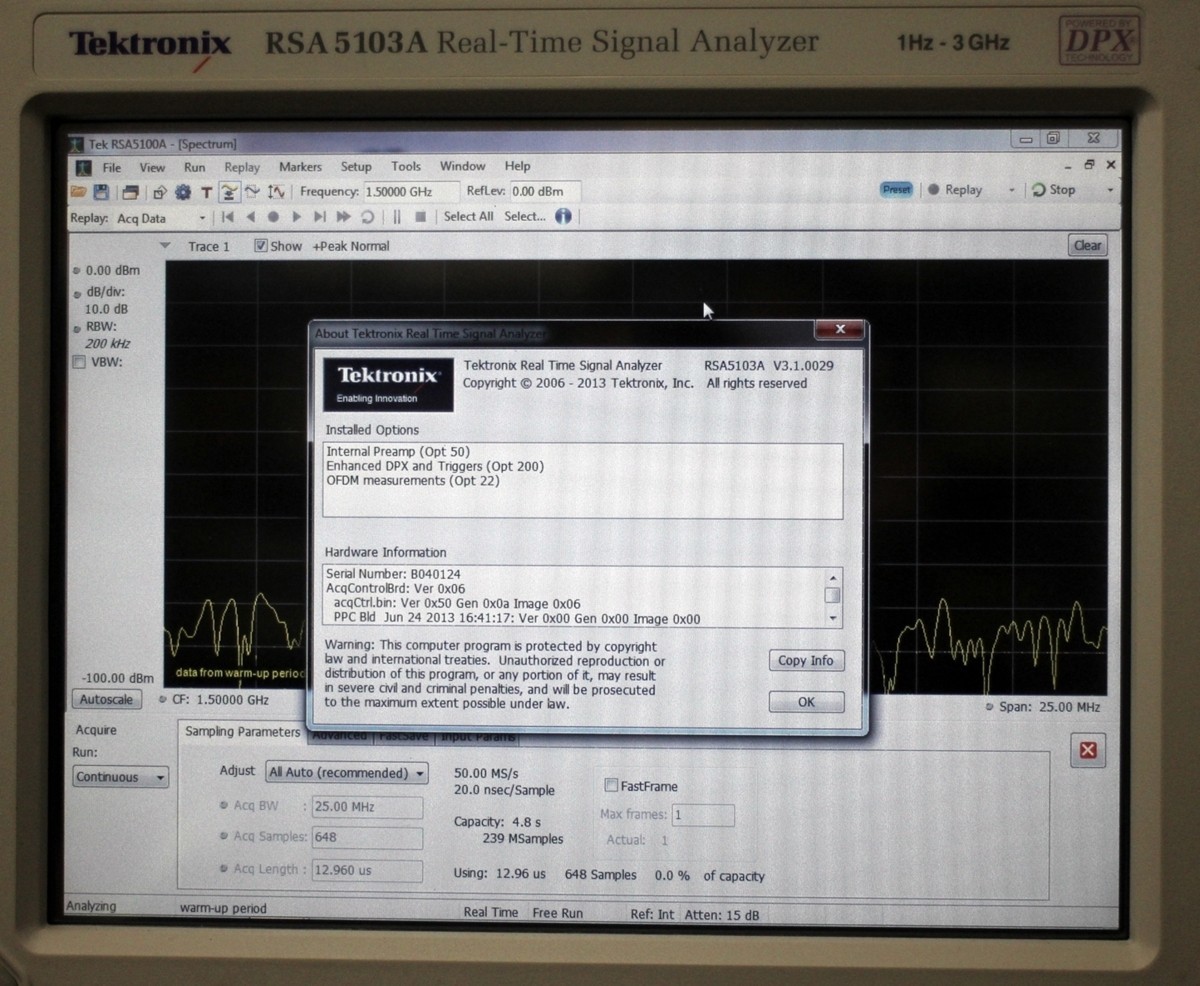Open the Run mode Continuous dropdown
The image size is (1200, 986).
pos(120,777)
